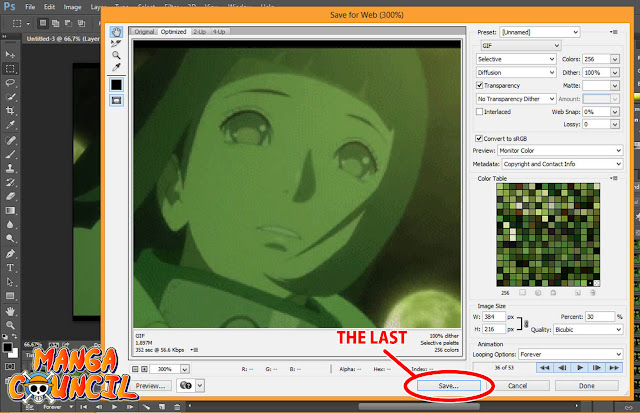The image size is (640, 413).
Task: Select the Gradient tool
Action: (10, 211)
